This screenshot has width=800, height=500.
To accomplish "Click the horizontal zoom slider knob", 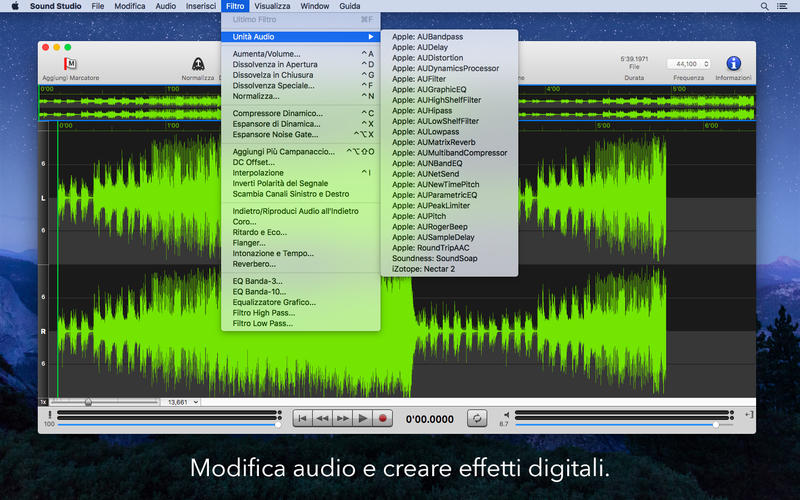I will (x=88, y=402).
